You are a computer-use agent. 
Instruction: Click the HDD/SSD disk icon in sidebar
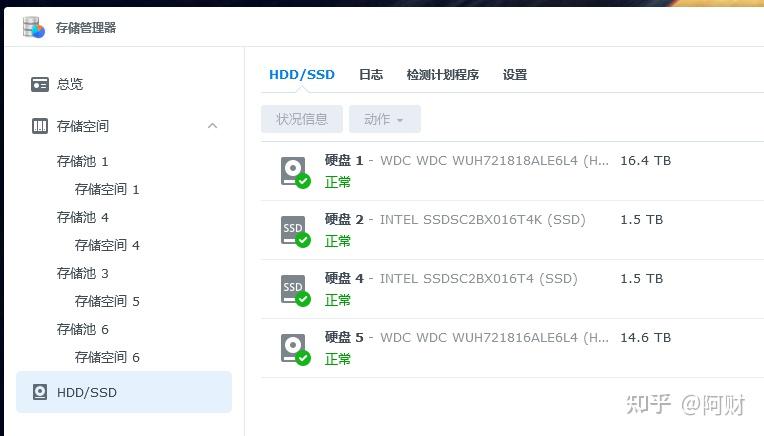(x=39, y=392)
